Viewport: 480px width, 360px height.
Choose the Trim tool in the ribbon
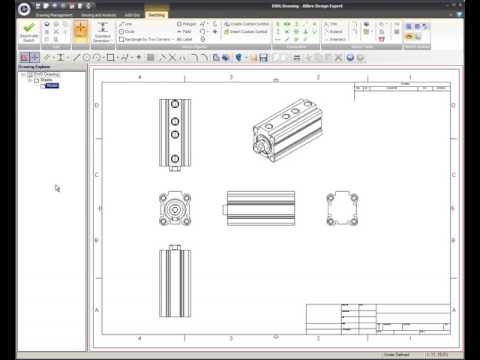(331, 24)
